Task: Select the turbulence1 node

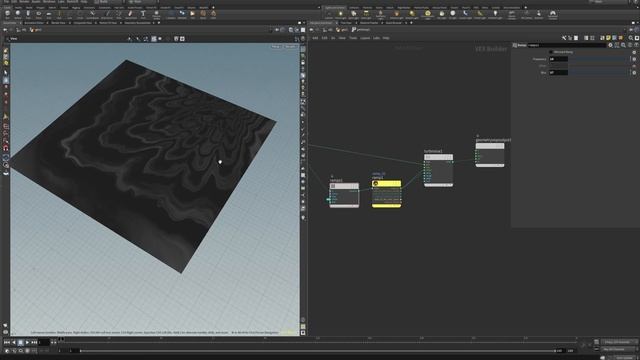Action: point(438,170)
